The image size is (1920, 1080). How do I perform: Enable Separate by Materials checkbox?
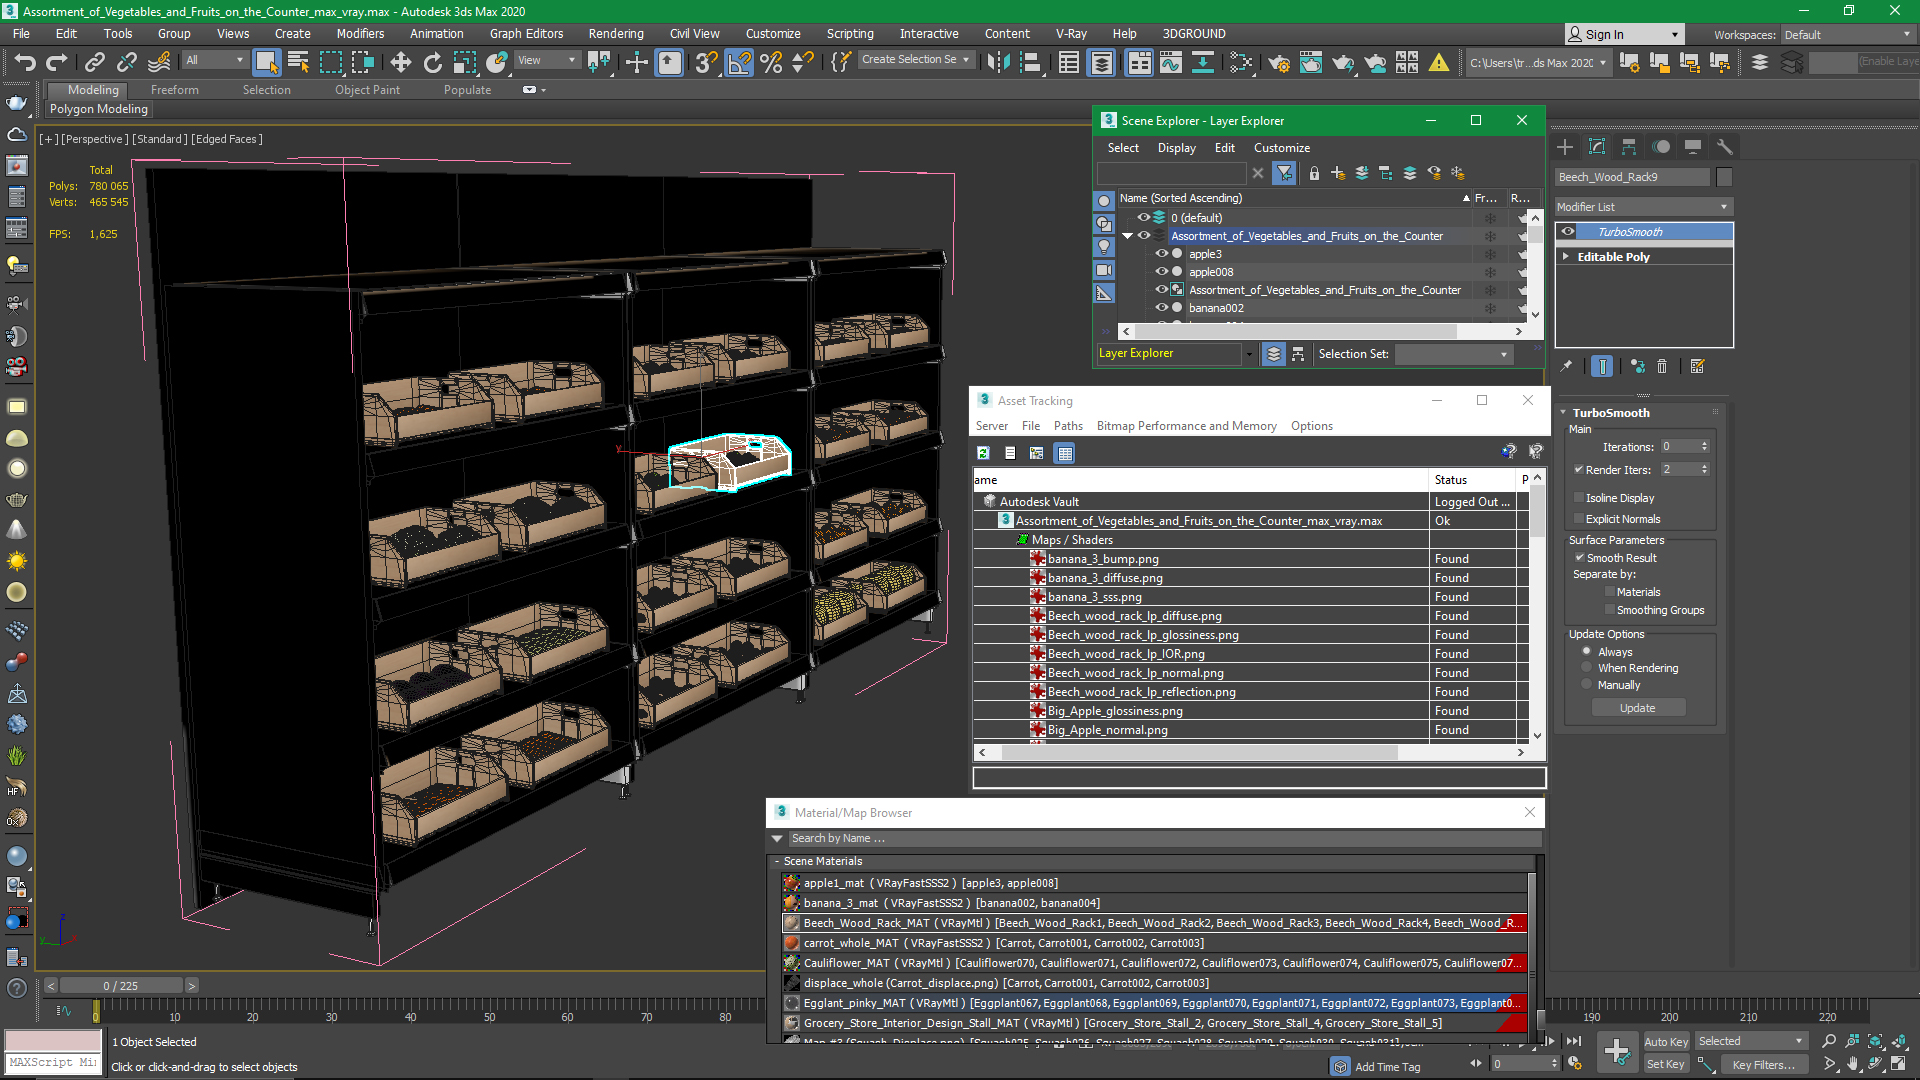[1610, 592]
